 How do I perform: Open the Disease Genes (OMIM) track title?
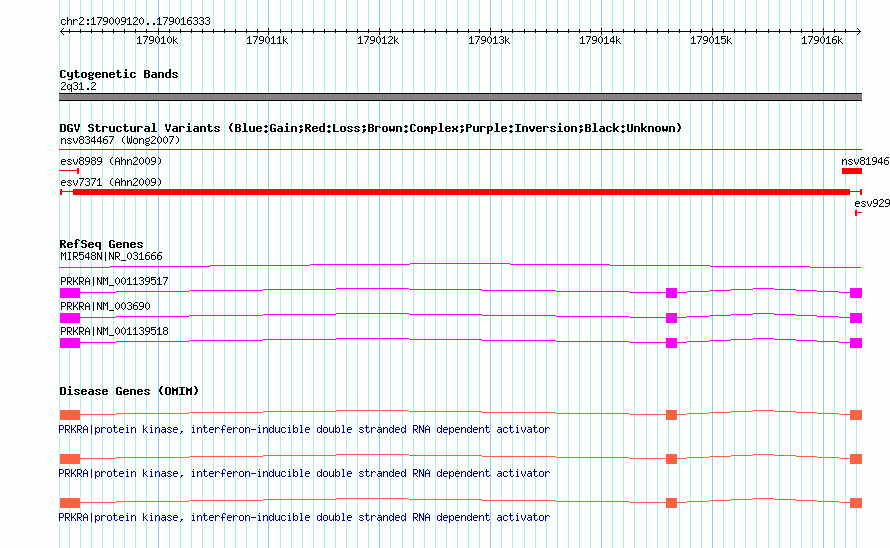click(129, 391)
